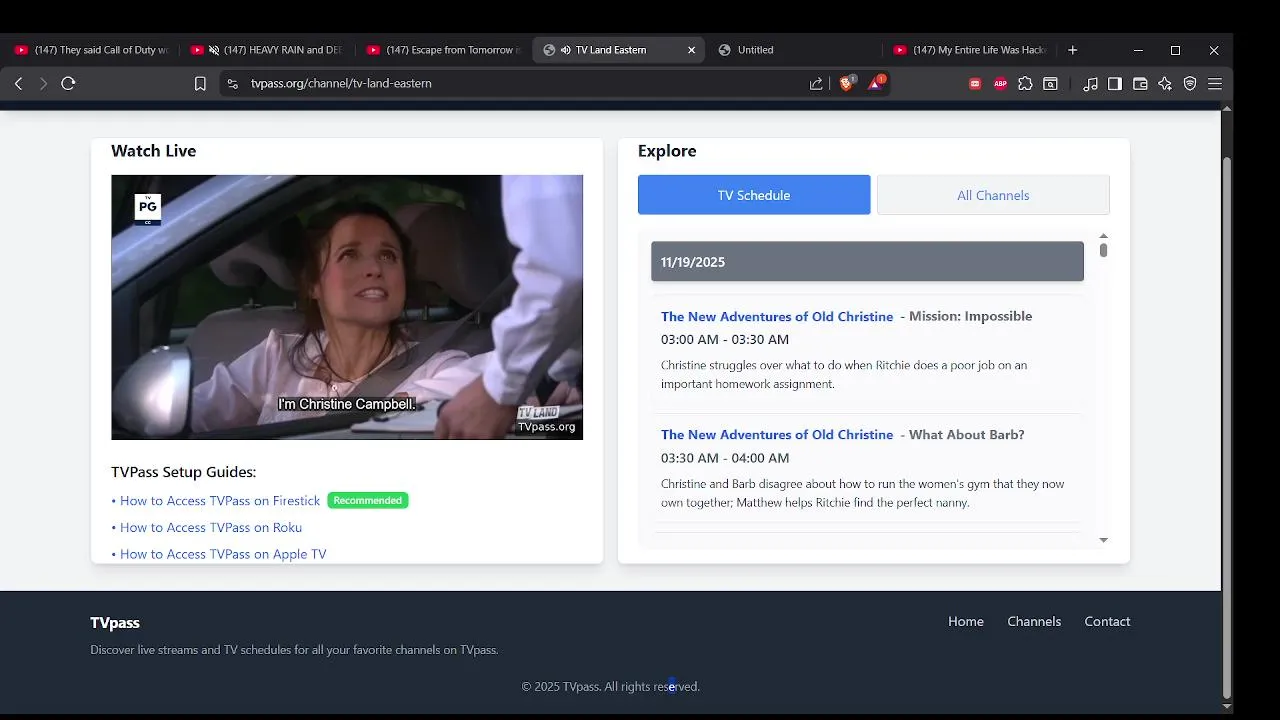Click schedule list scroll down arrow
The image size is (1280, 720).
pos(1103,540)
